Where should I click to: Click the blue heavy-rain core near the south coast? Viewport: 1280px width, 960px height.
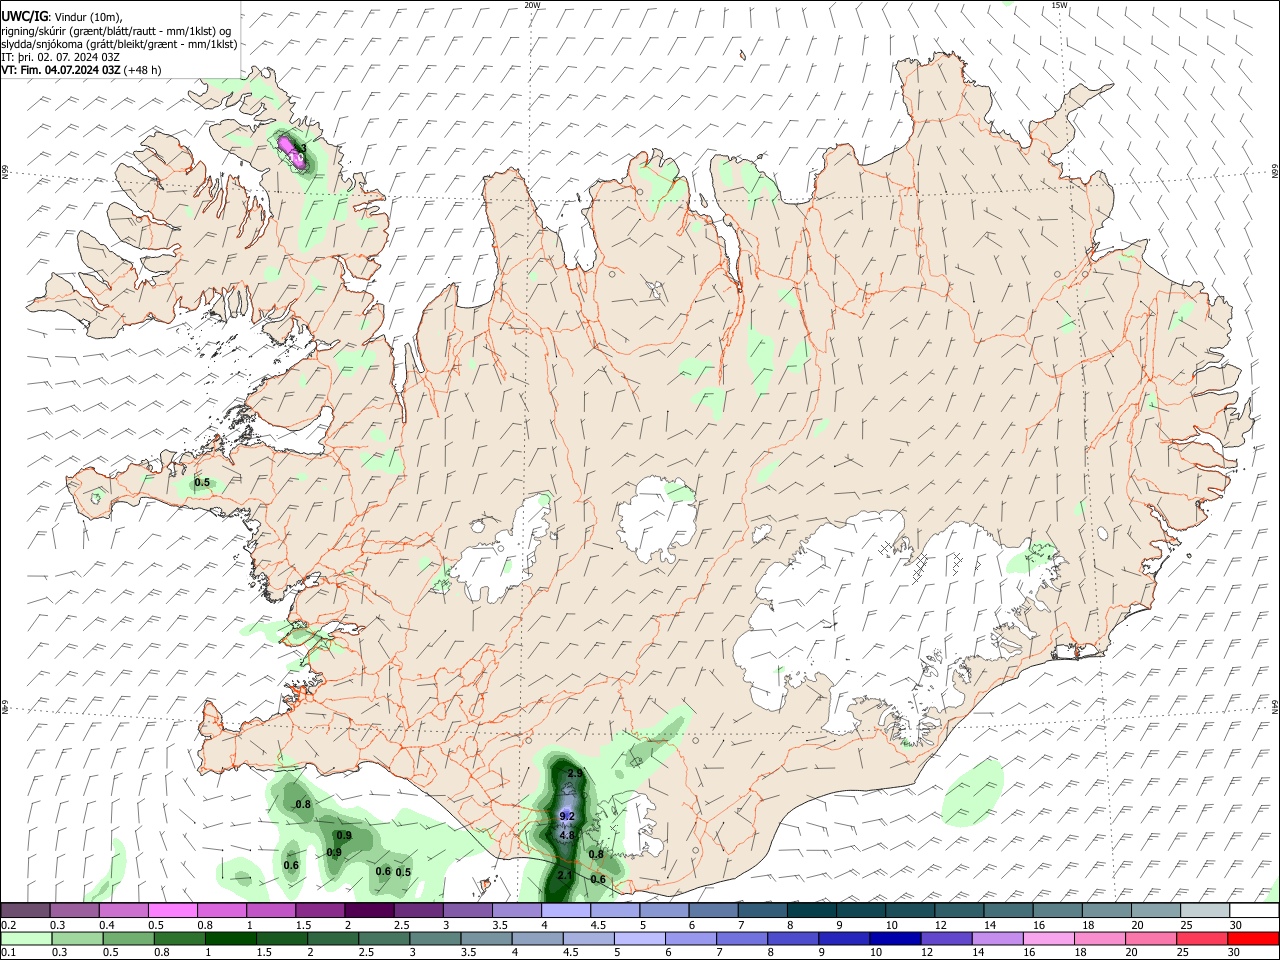(567, 815)
